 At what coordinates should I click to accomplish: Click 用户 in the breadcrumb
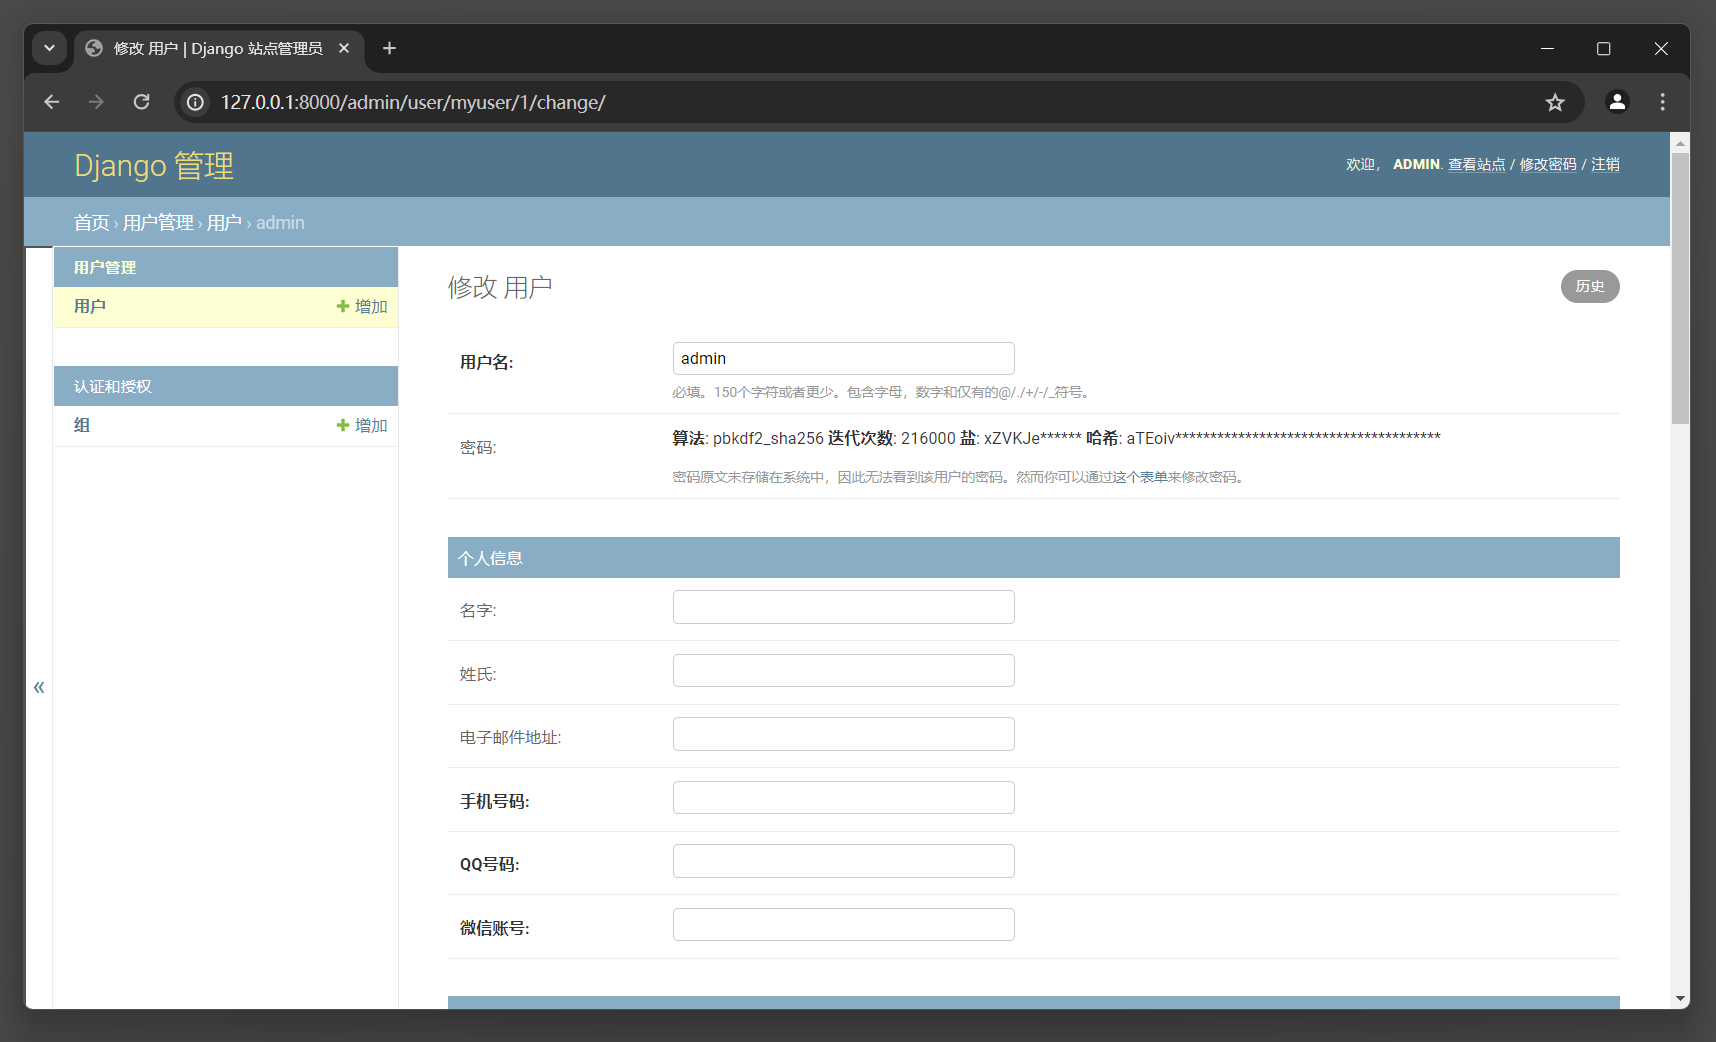click(224, 223)
